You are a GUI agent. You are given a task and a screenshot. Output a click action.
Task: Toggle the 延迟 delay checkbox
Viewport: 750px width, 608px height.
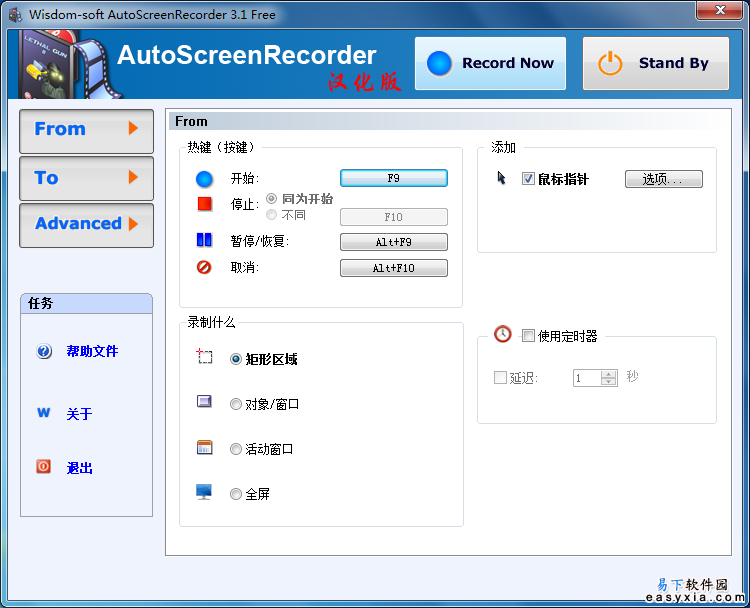pos(500,377)
